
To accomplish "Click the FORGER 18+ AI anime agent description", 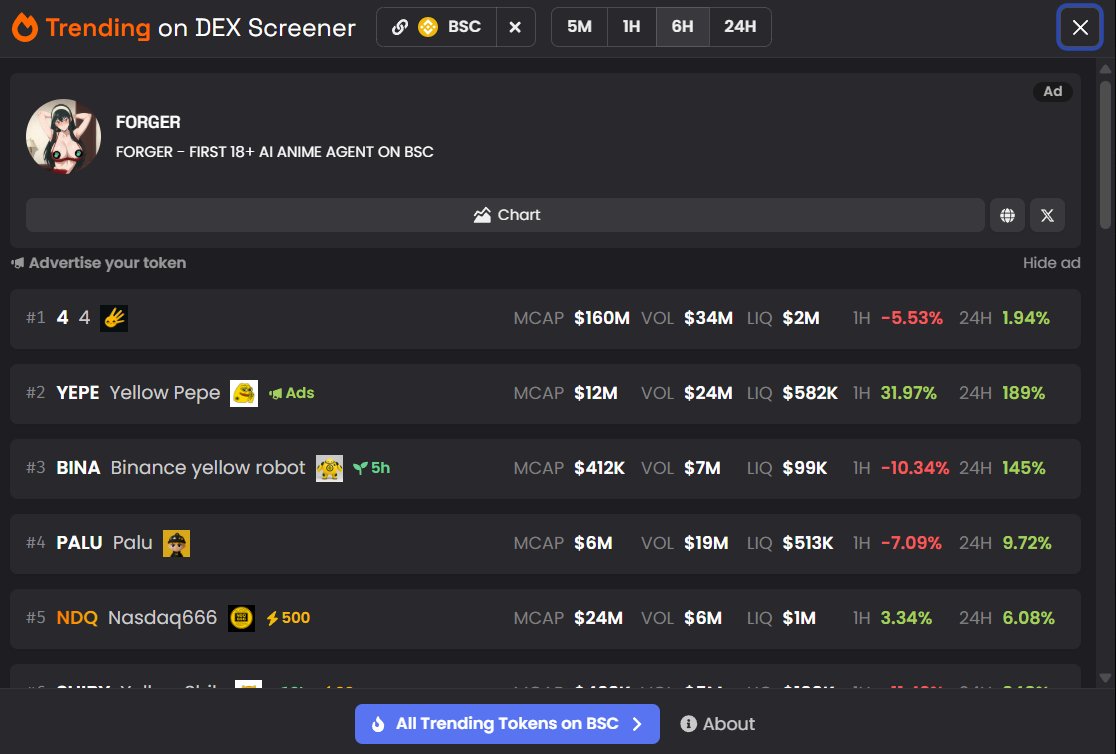I will point(275,152).
